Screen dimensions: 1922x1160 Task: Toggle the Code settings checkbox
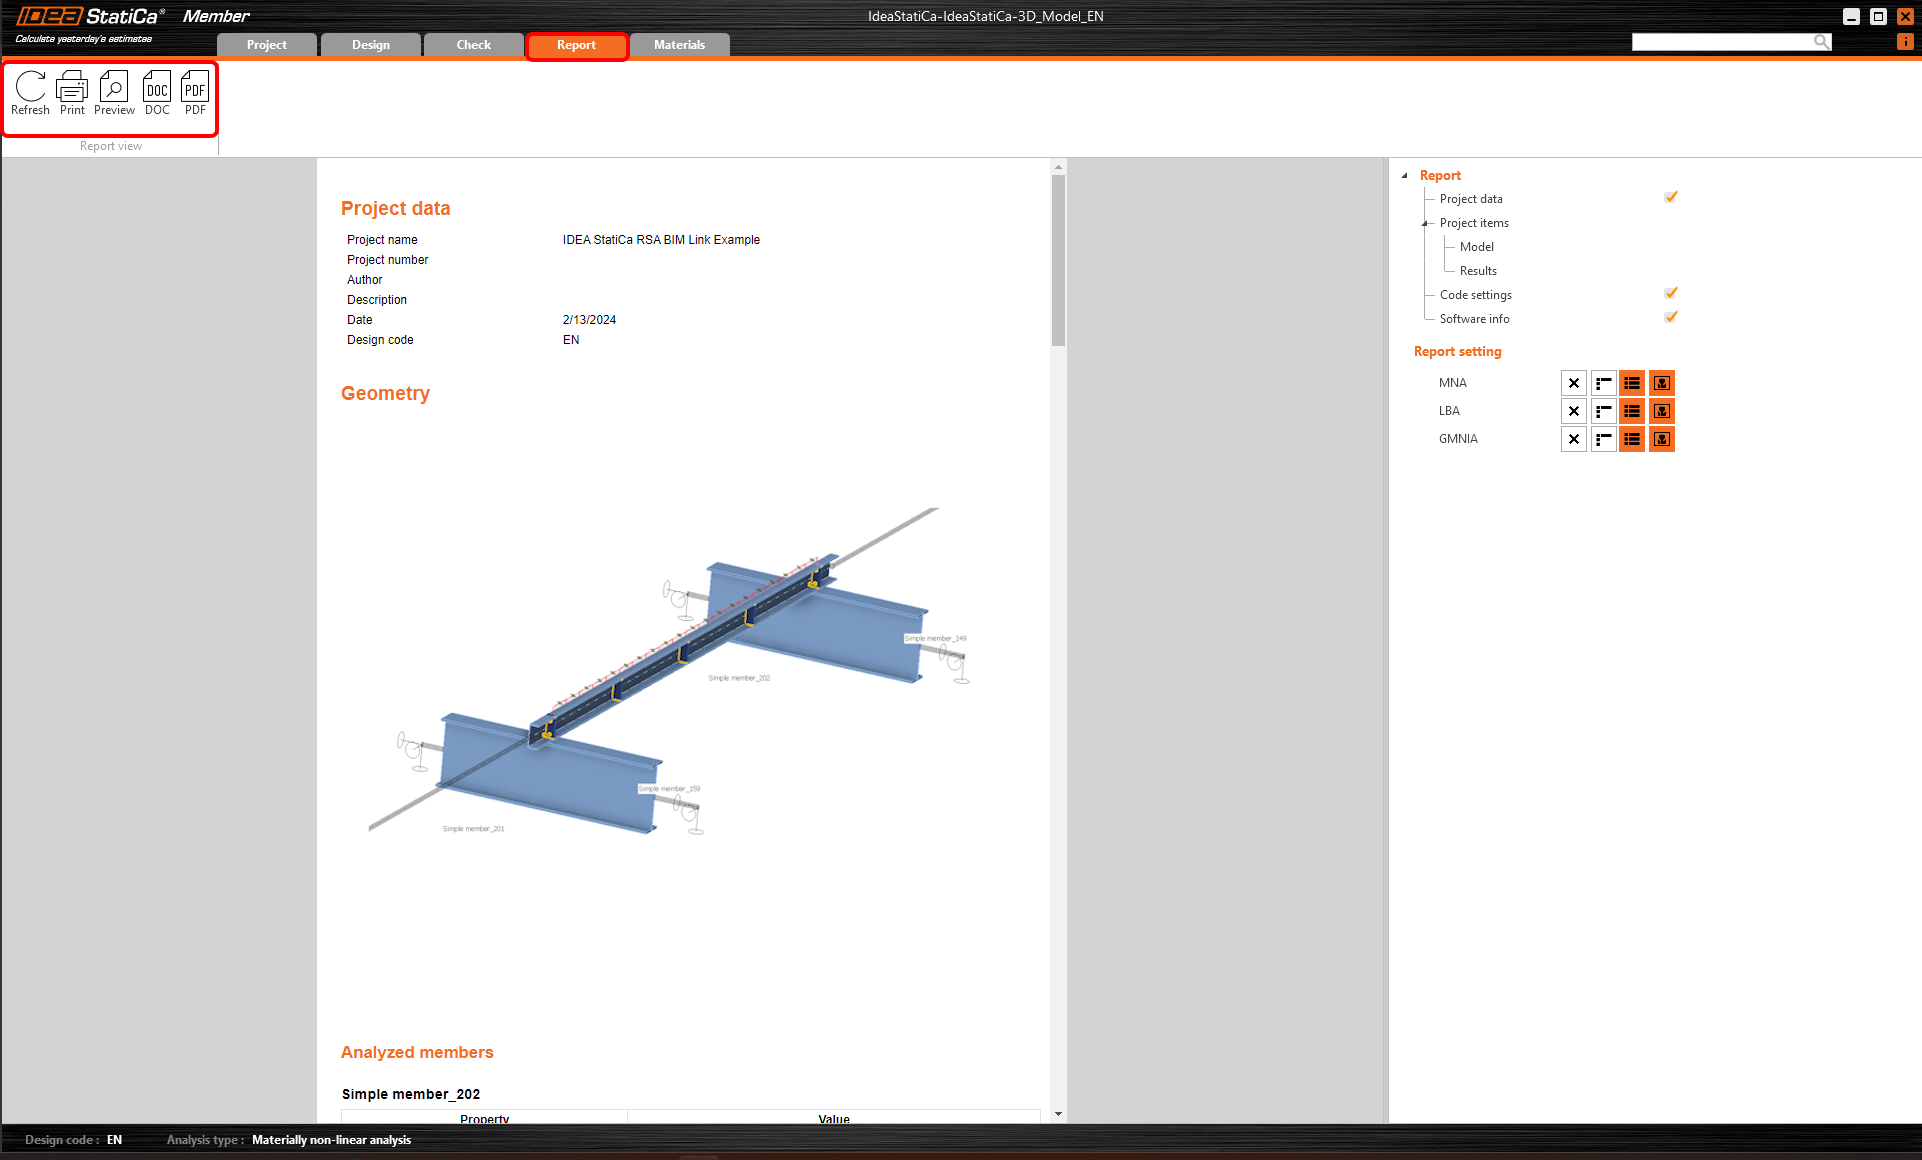(1670, 294)
